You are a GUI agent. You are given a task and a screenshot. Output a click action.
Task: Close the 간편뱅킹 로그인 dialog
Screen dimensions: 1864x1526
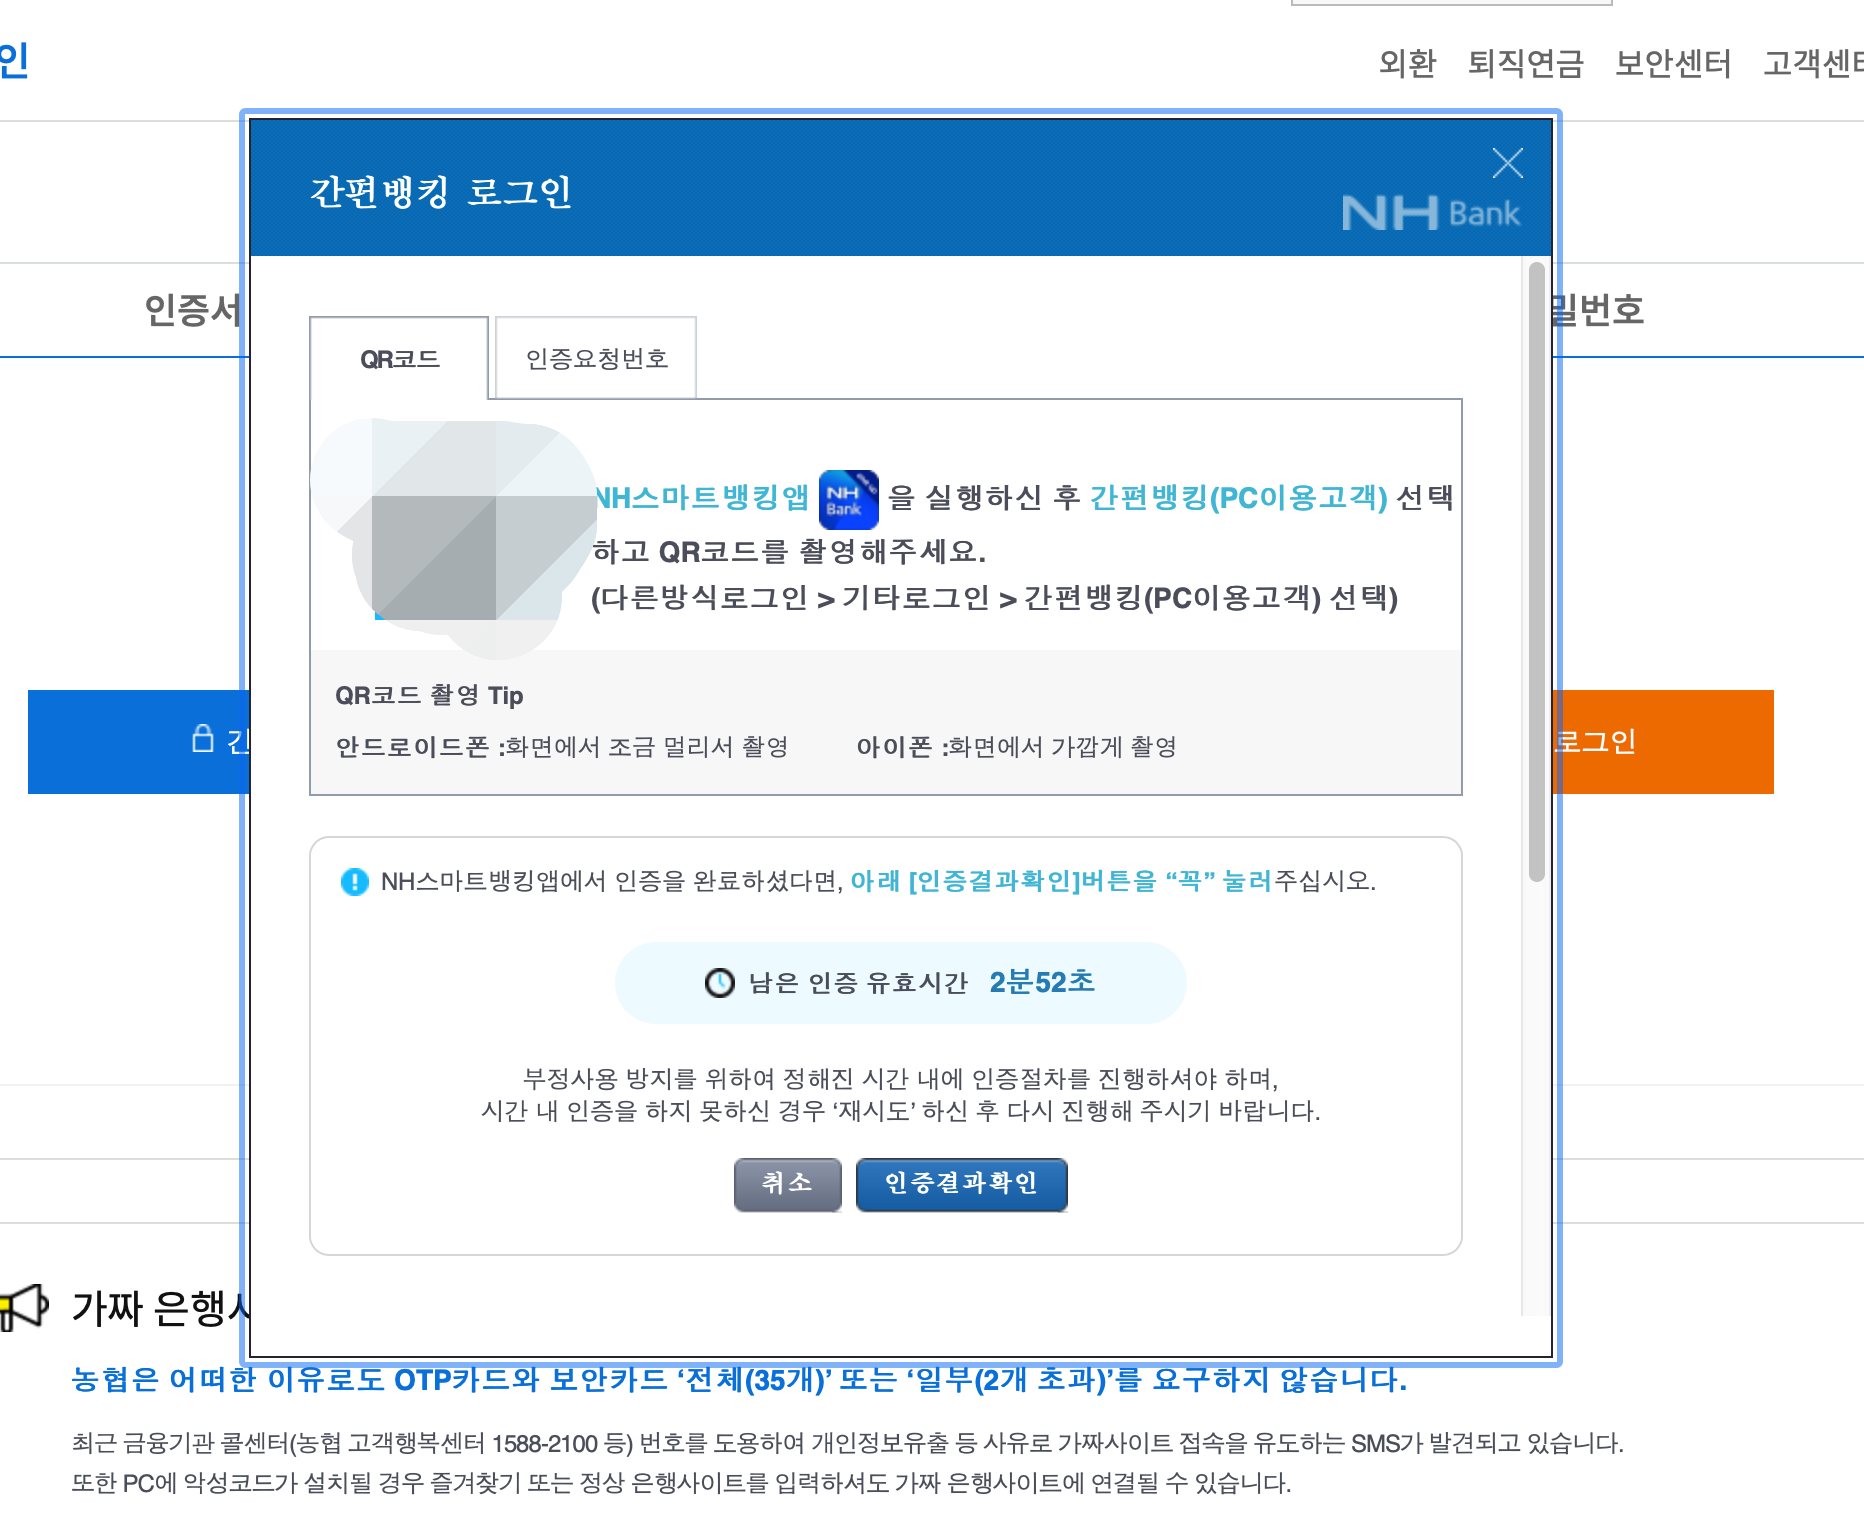point(1507,163)
